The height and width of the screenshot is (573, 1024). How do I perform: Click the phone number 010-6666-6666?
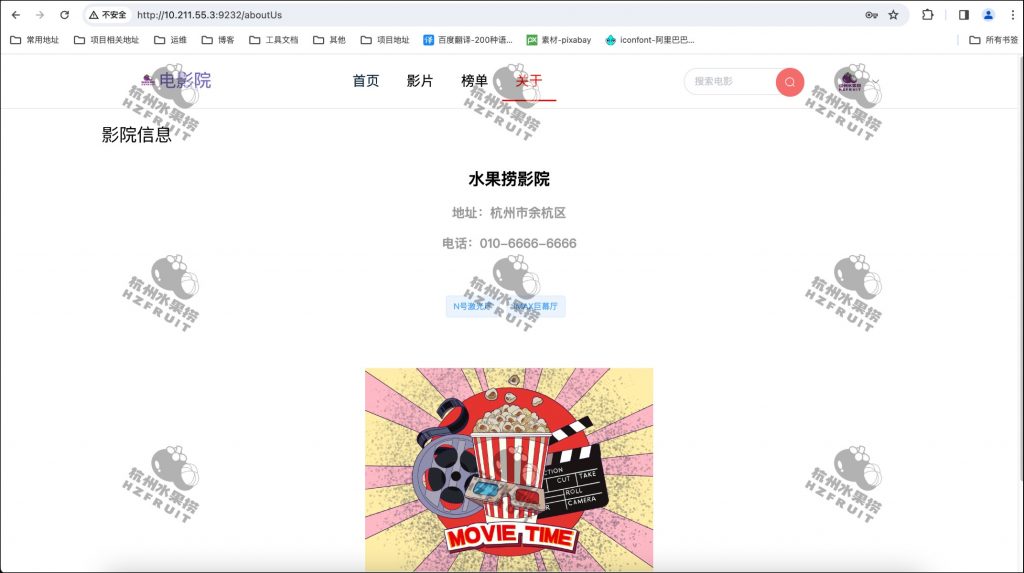coord(528,243)
